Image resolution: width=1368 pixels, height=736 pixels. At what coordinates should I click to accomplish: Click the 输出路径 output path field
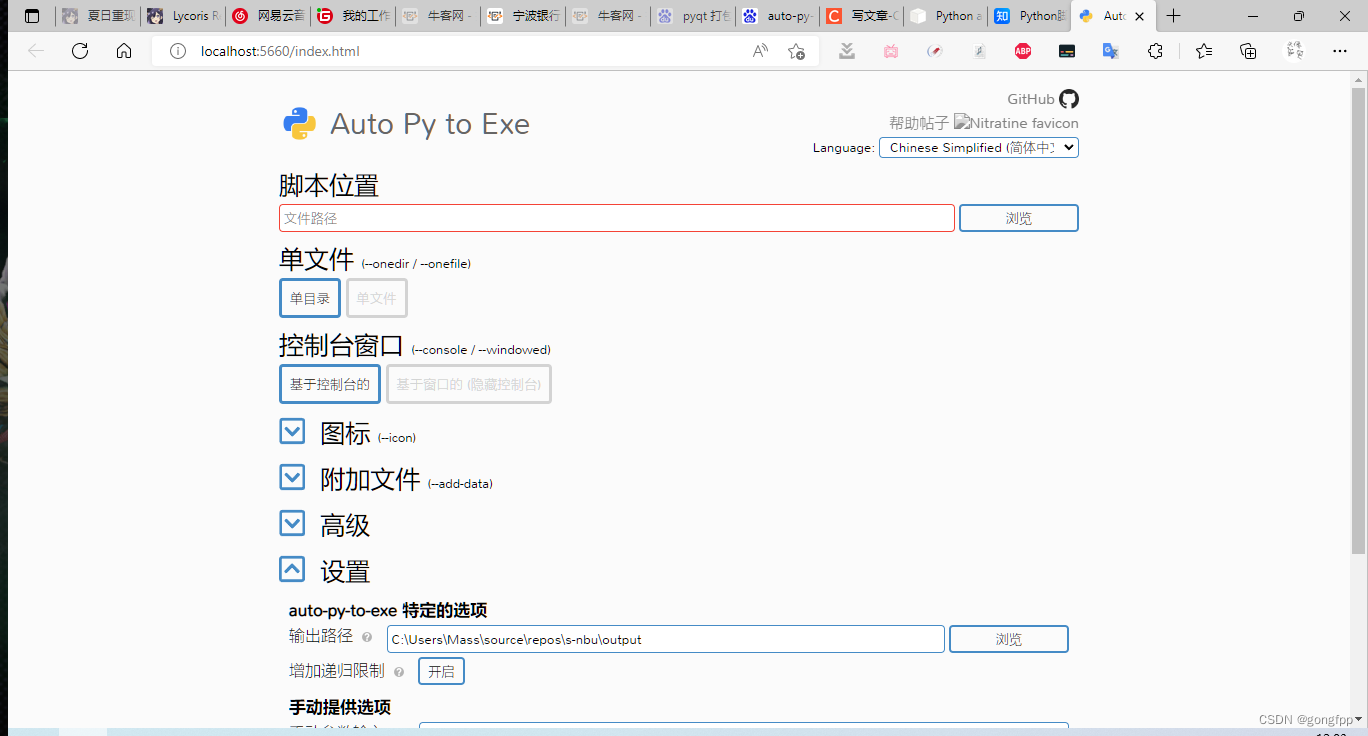(x=666, y=639)
